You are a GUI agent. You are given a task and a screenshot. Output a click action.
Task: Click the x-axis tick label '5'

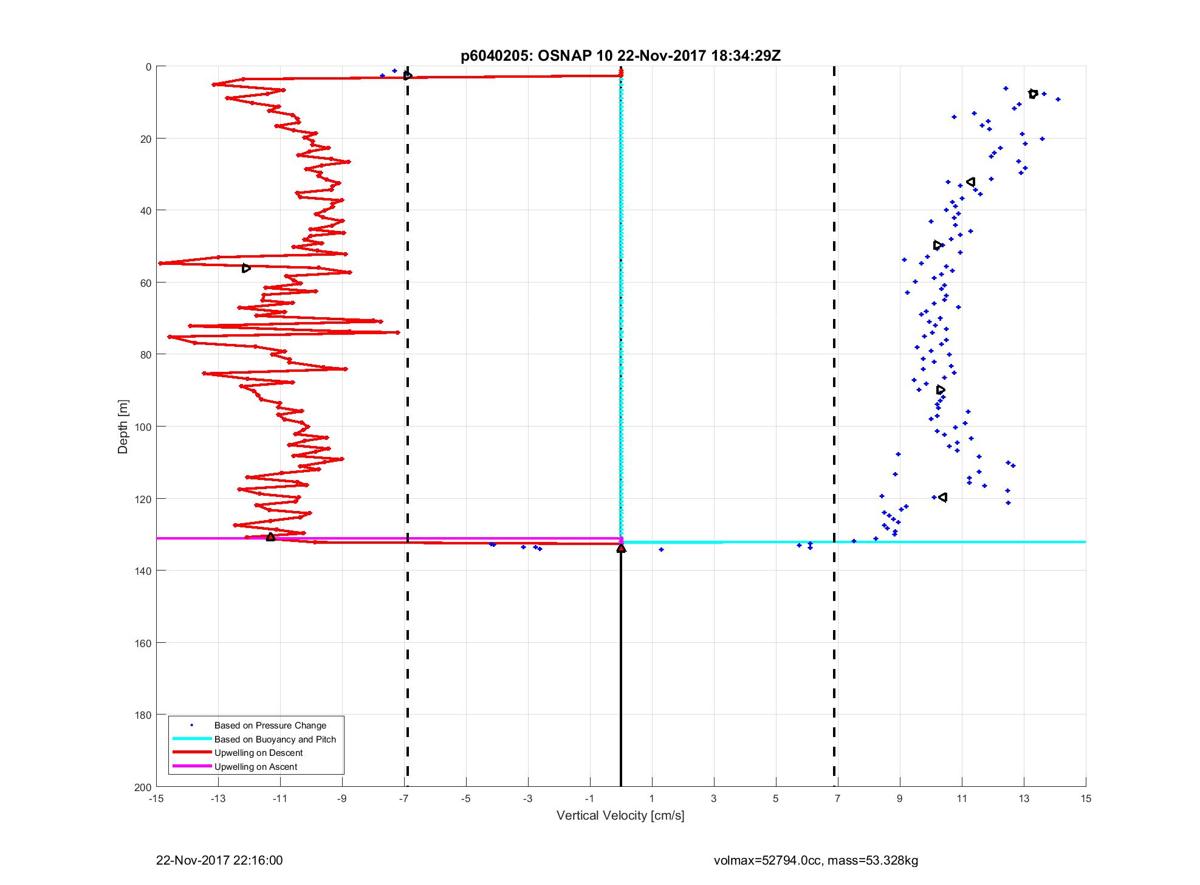(776, 798)
